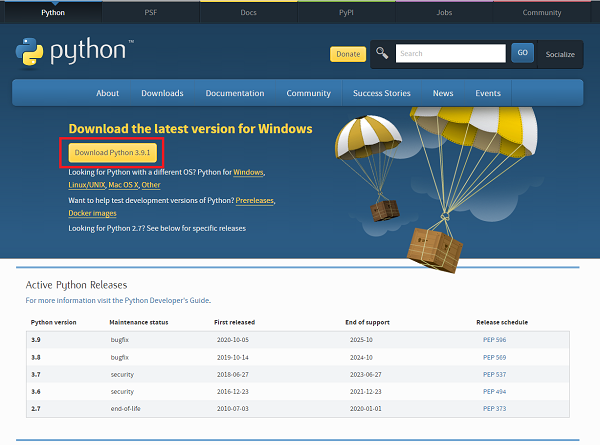The height and width of the screenshot is (445, 600).
Task: Click the GO search button
Action: 522,53
